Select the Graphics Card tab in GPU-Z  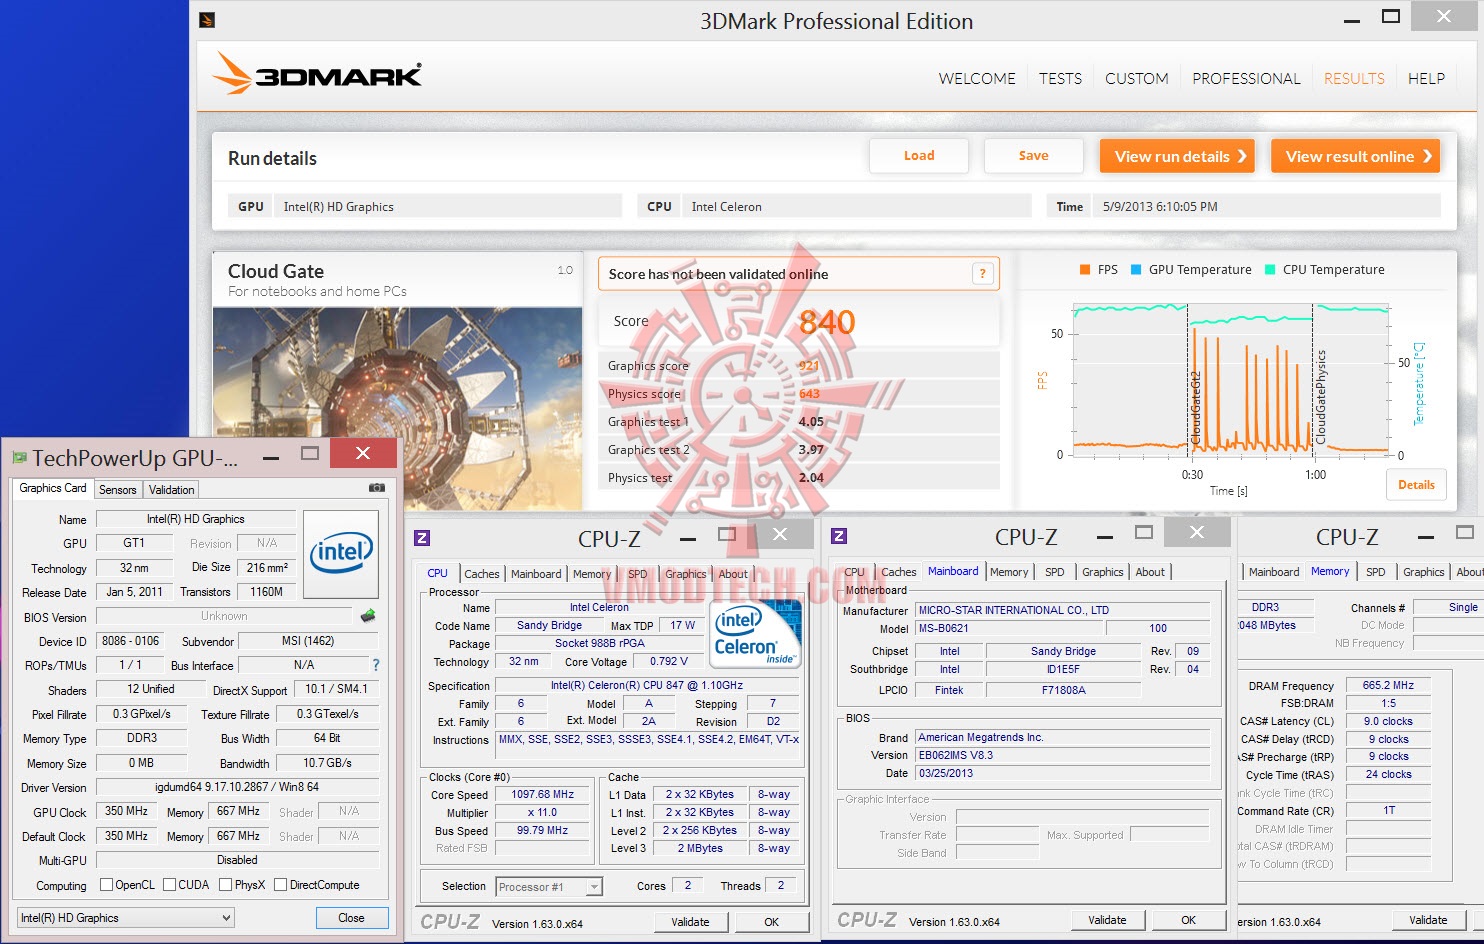(x=53, y=488)
